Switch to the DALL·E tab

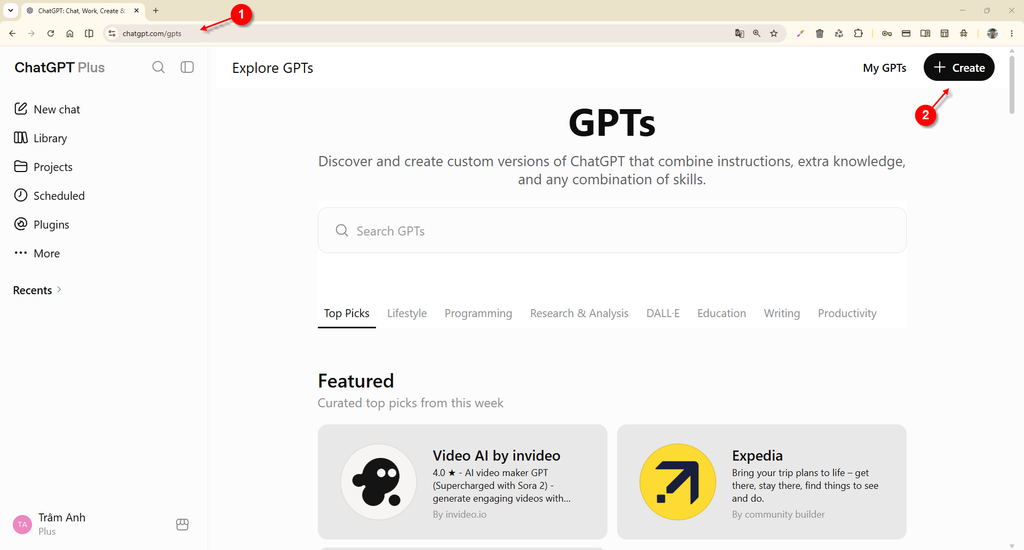pos(663,314)
